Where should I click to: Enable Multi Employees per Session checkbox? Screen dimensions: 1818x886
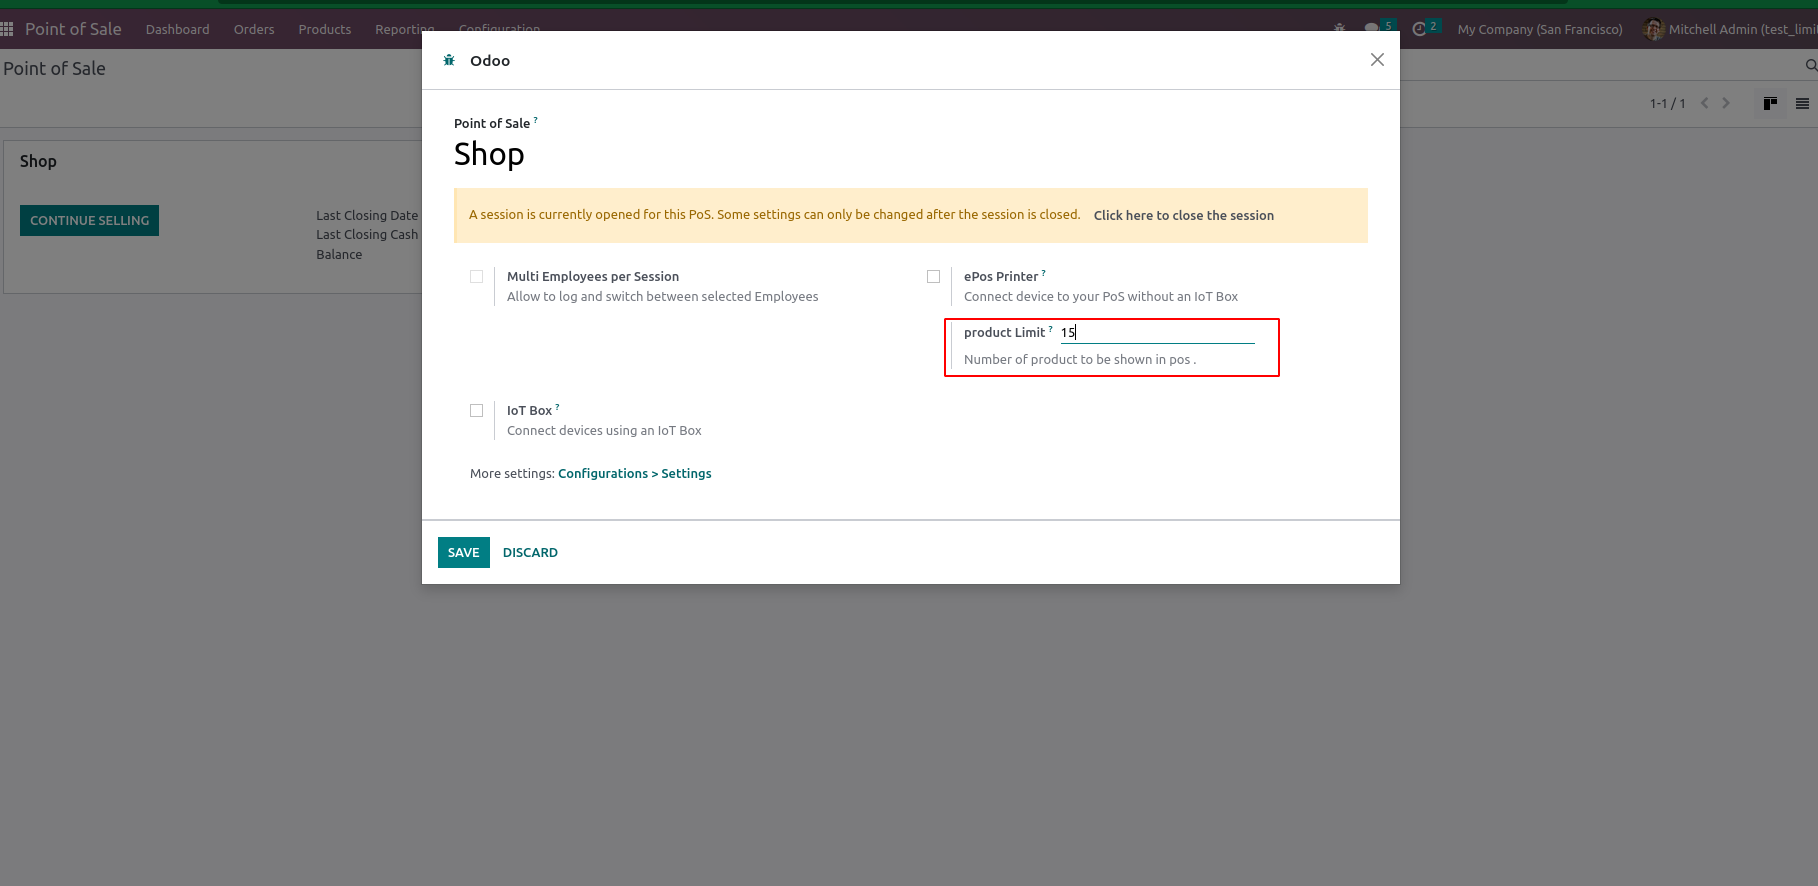tap(477, 277)
